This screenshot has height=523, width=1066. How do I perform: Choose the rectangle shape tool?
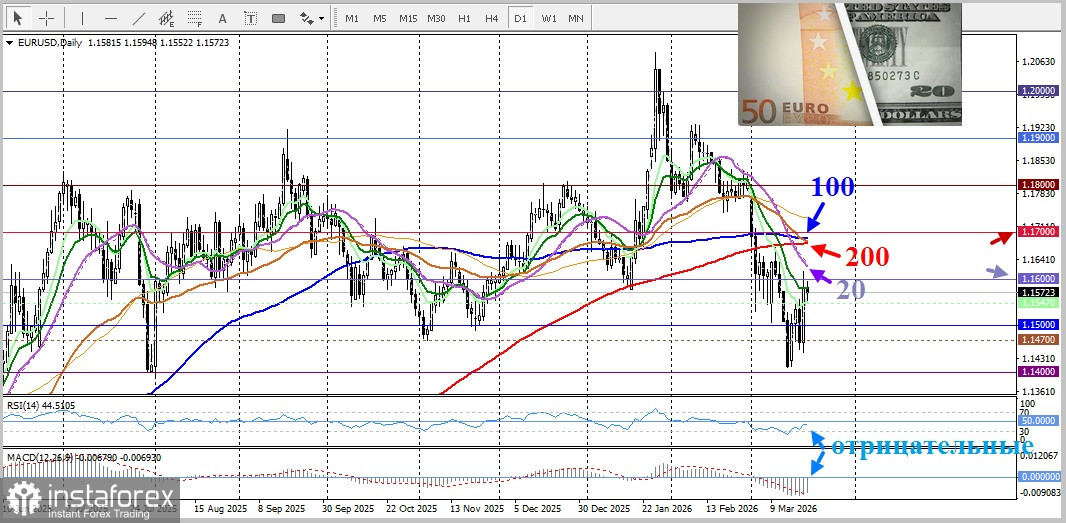(278, 18)
